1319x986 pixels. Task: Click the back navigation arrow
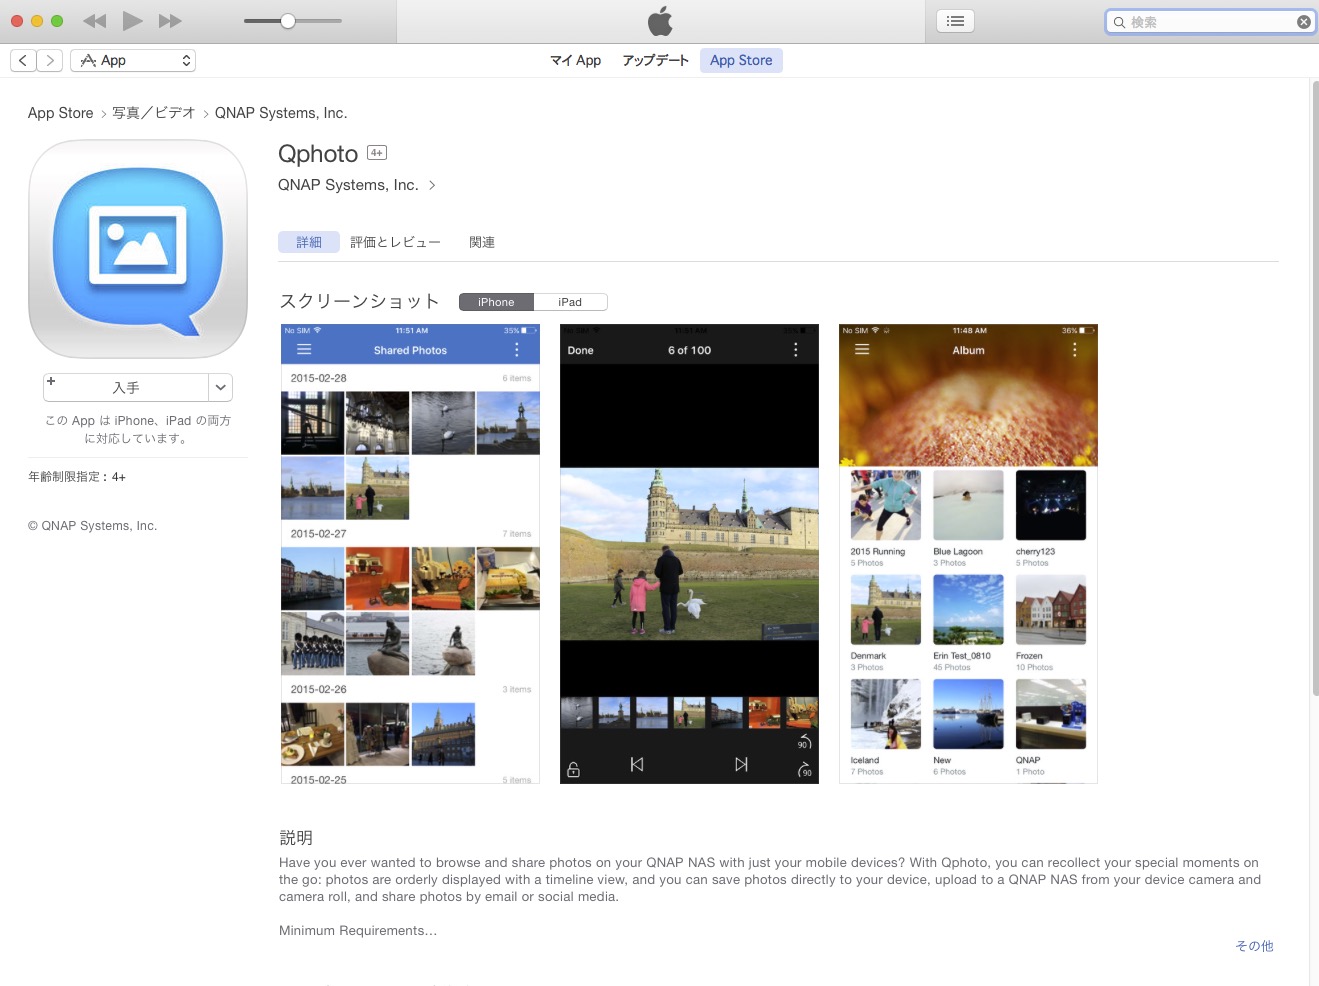tap(22, 60)
